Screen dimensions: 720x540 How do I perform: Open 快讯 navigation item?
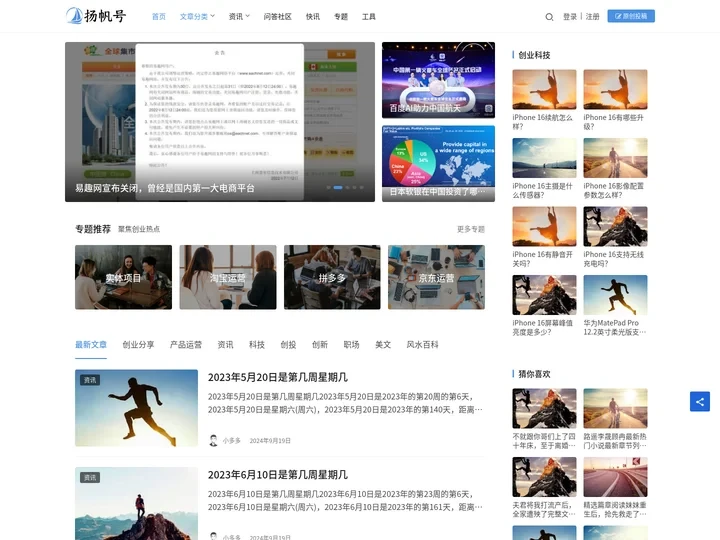[x=313, y=17]
